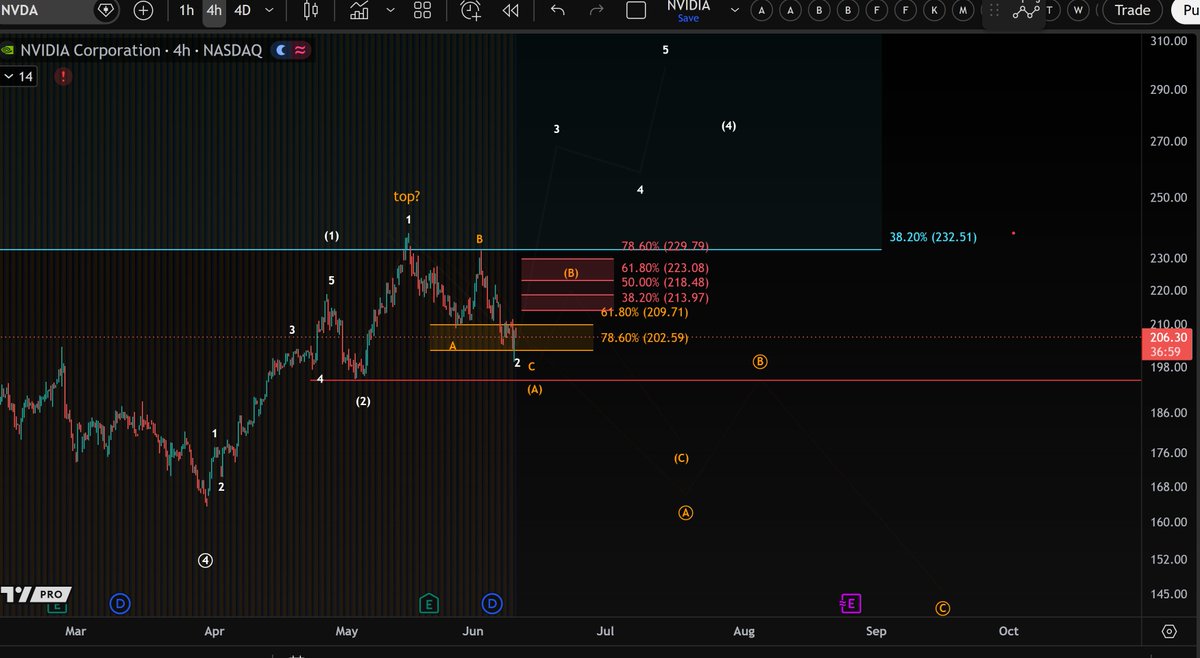Select the 61.80% (223.08) Fibonacci label
1200x658 pixels.
pyautogui.click(x=664, y=268)
